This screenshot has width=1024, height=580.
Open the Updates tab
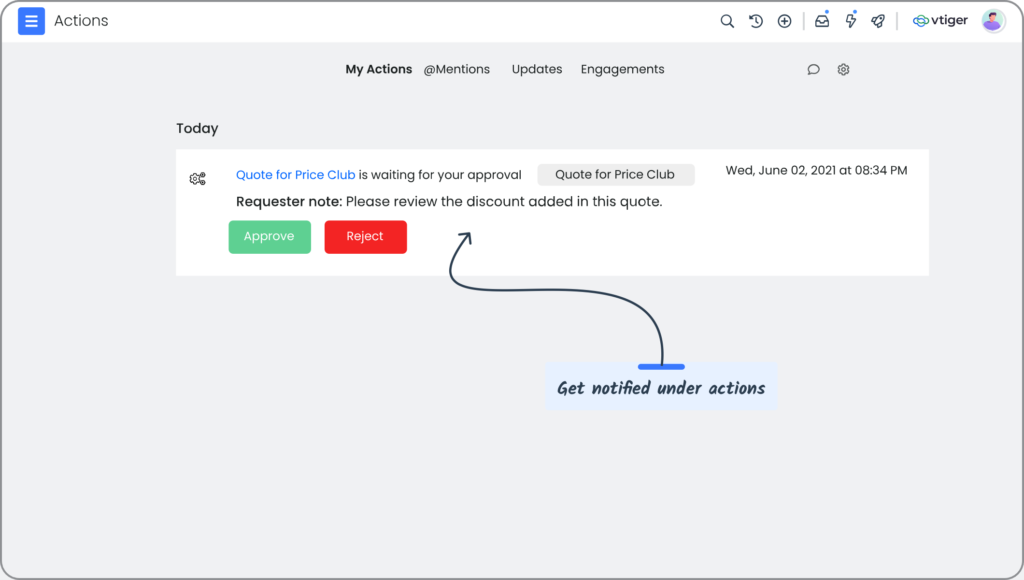click(537, 69)
